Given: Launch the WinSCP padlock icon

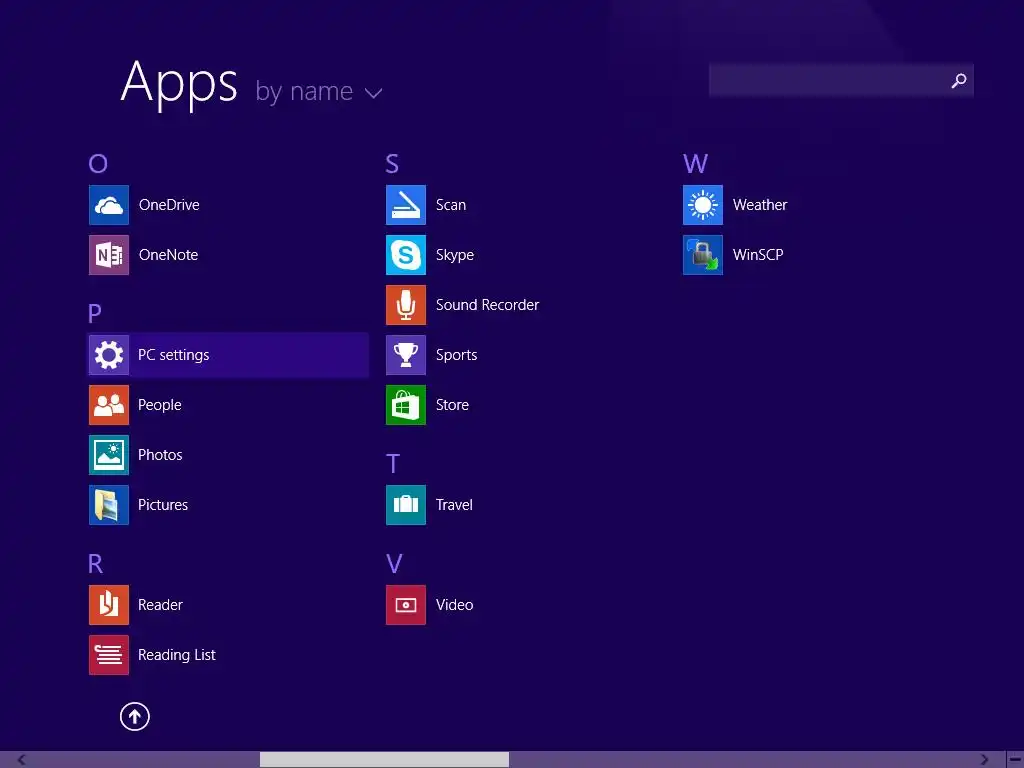Looking at the screenshot, I should tap(703, 255).
